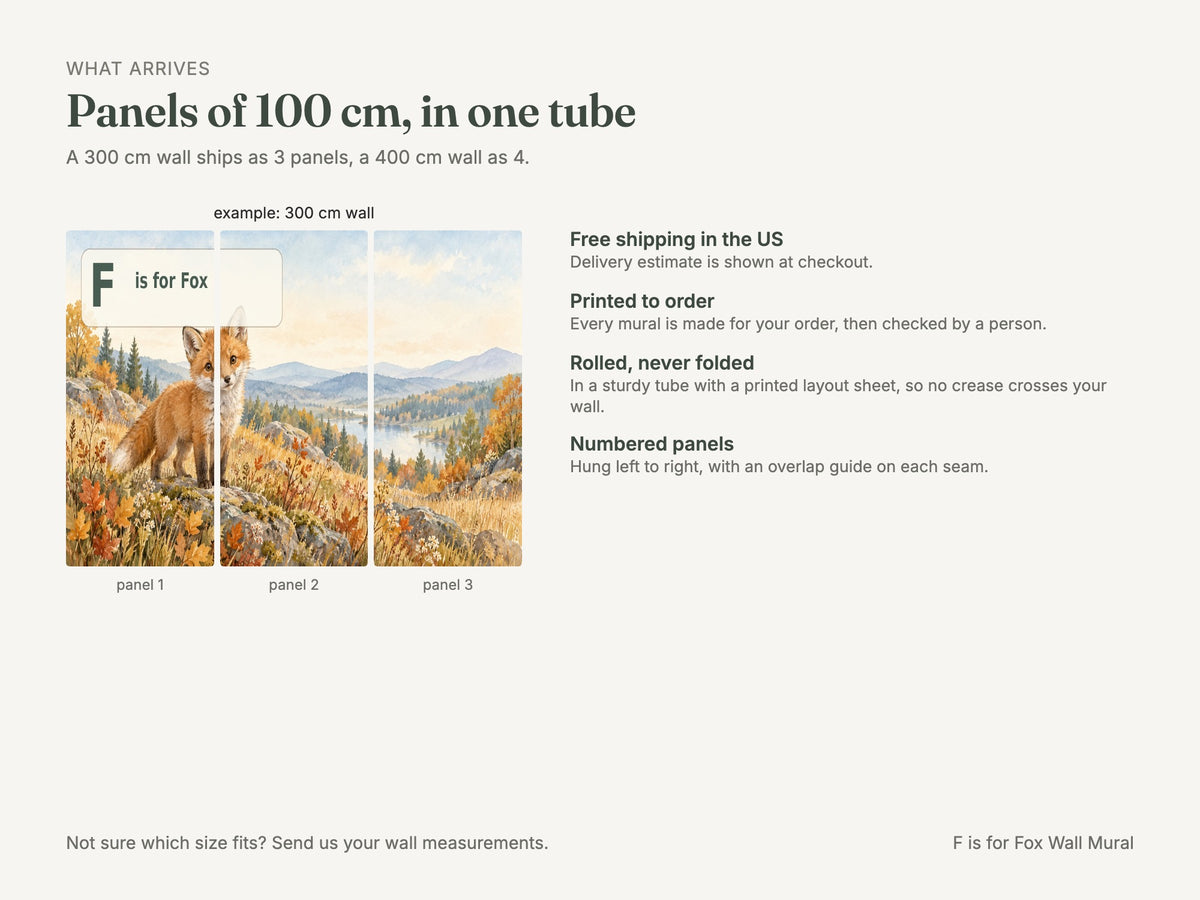Select the 'panel 2' caption
1200x900 pixels.
point(294,585)
